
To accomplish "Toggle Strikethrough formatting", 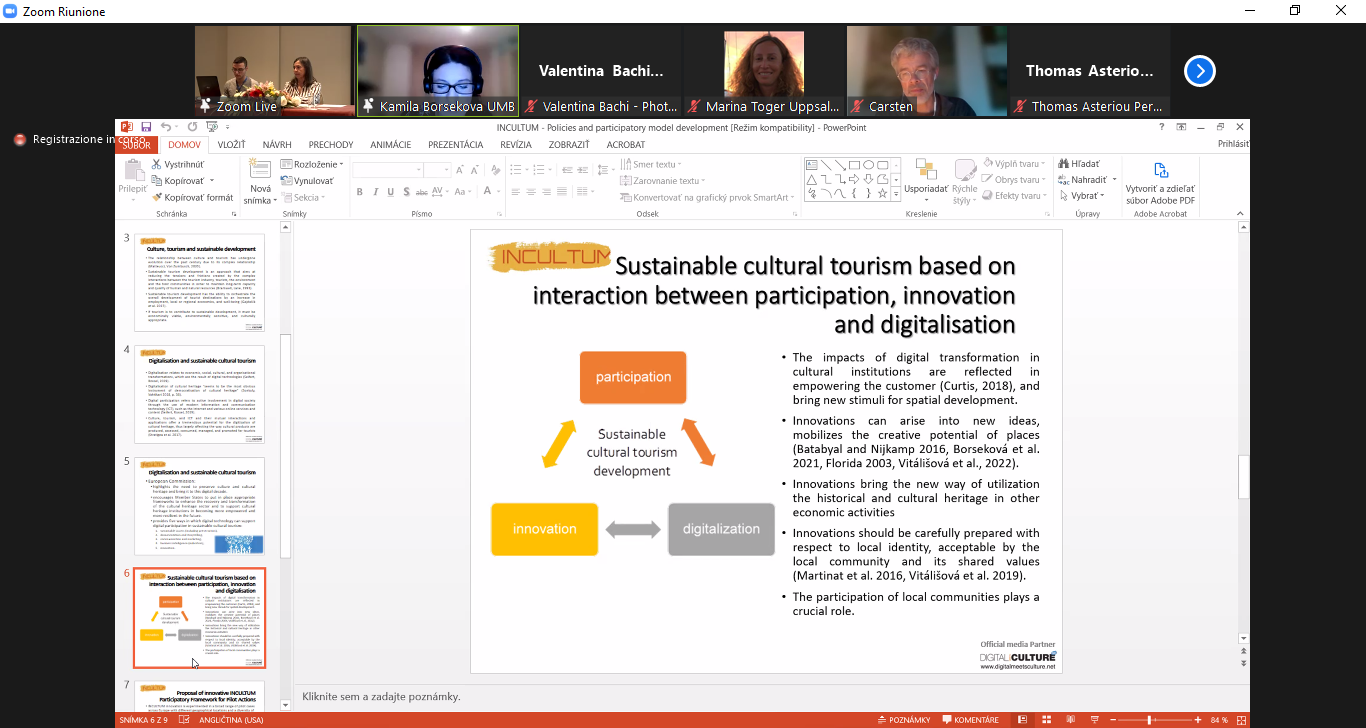I will coord(422,192).
